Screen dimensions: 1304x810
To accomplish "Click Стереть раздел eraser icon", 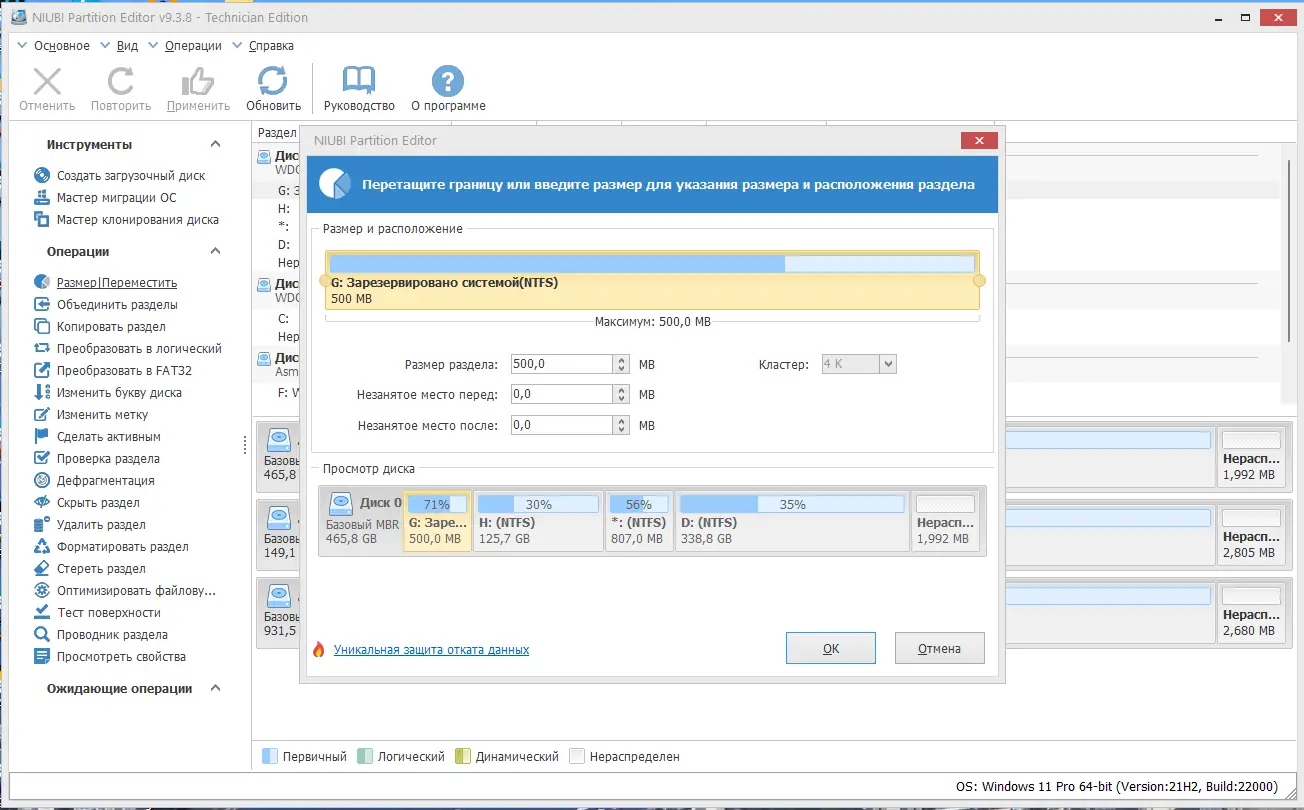I will 42,568.
